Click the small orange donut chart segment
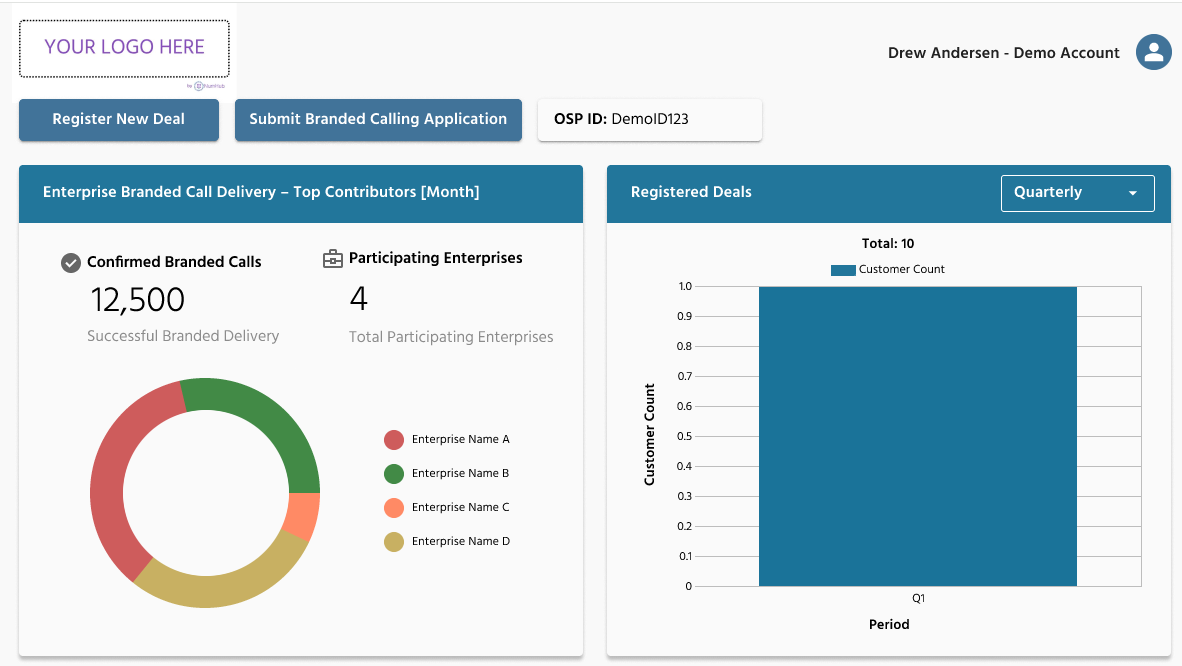Image resolution: width=1182 pixels, height=666 pixels. (302, 515)
